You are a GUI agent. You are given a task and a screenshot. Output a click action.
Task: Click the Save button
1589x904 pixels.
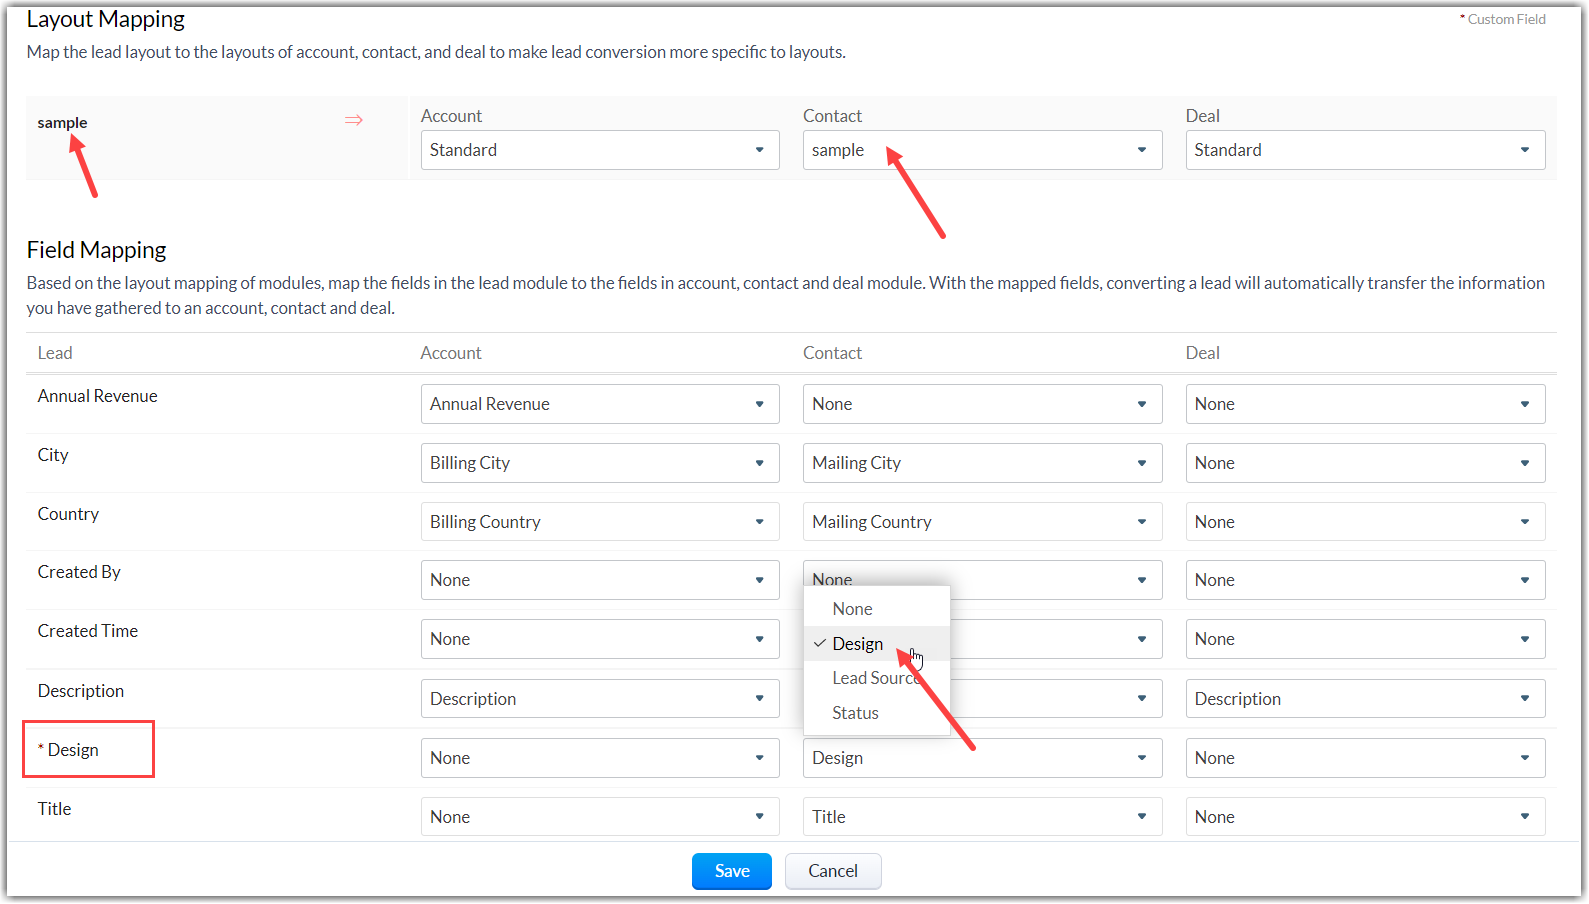tap(731, 871)
